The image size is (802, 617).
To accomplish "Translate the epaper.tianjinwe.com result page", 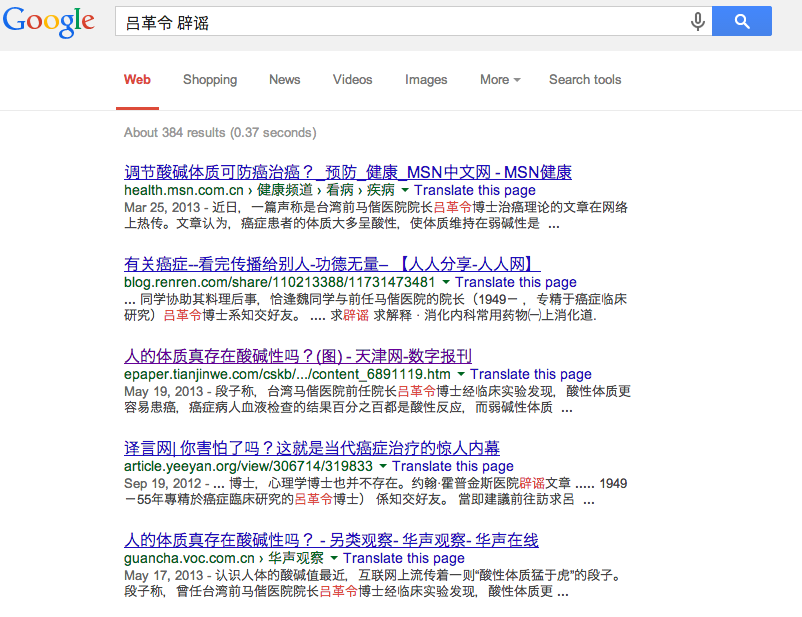I will tap(530, 374).
